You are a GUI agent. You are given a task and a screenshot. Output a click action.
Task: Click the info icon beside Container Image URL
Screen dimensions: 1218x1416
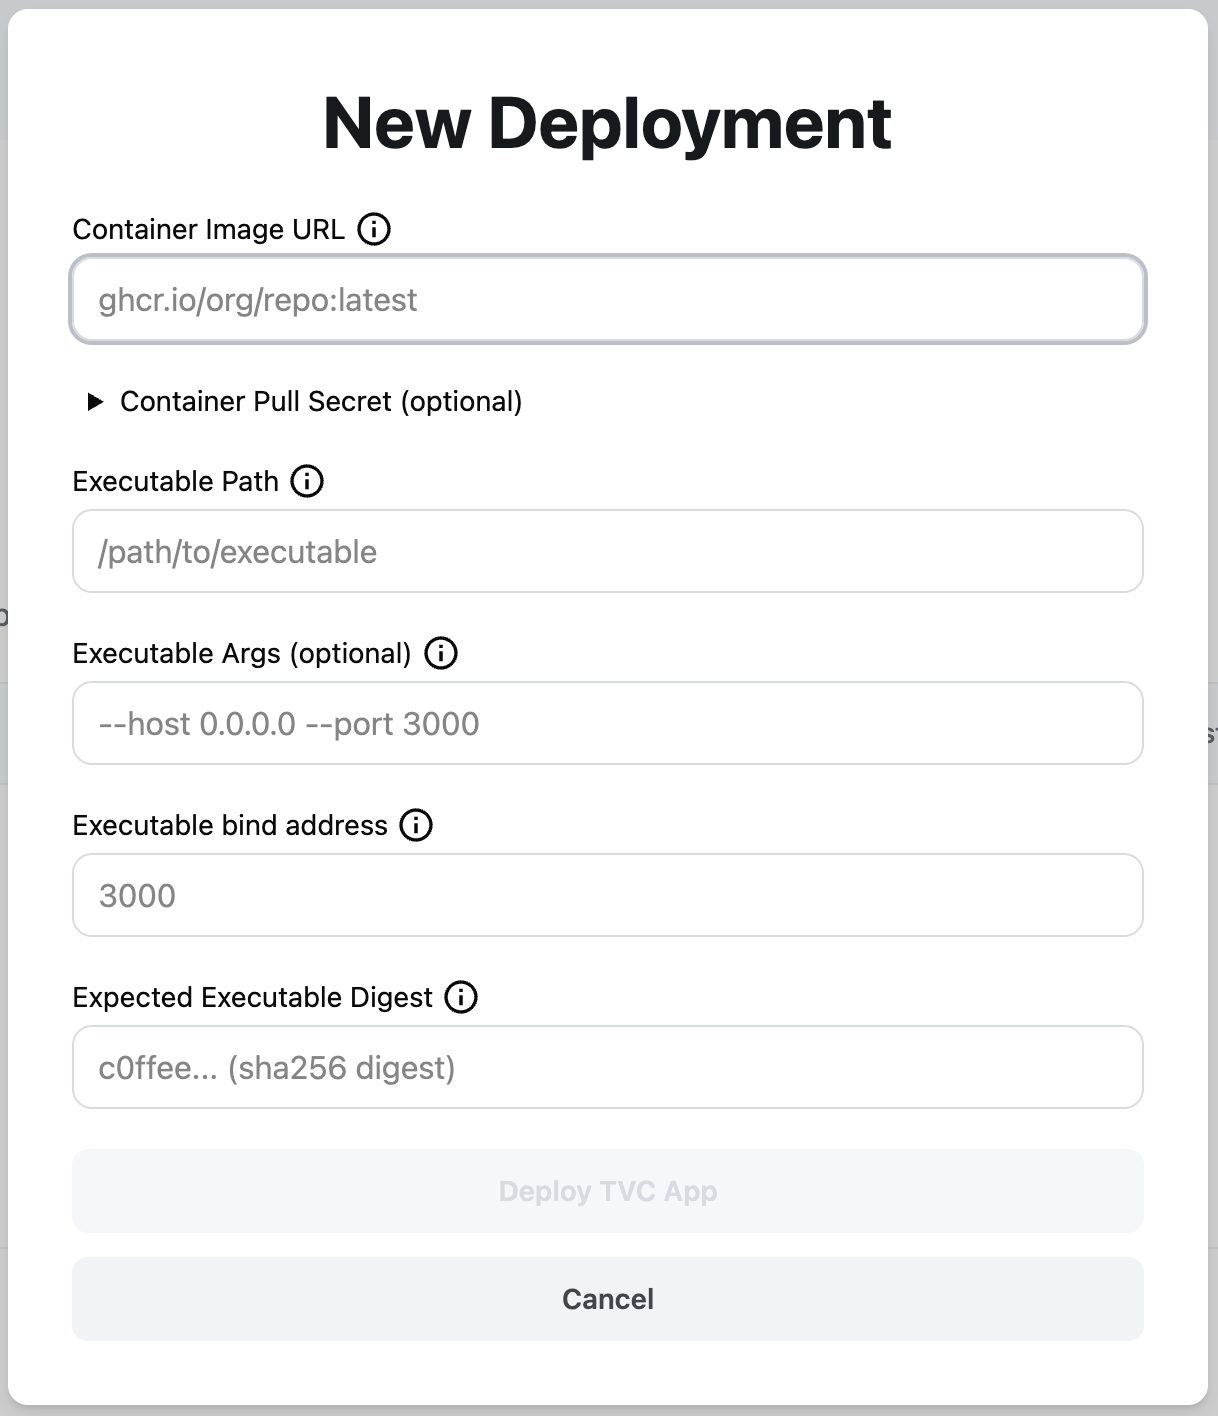tap(374, 229)
